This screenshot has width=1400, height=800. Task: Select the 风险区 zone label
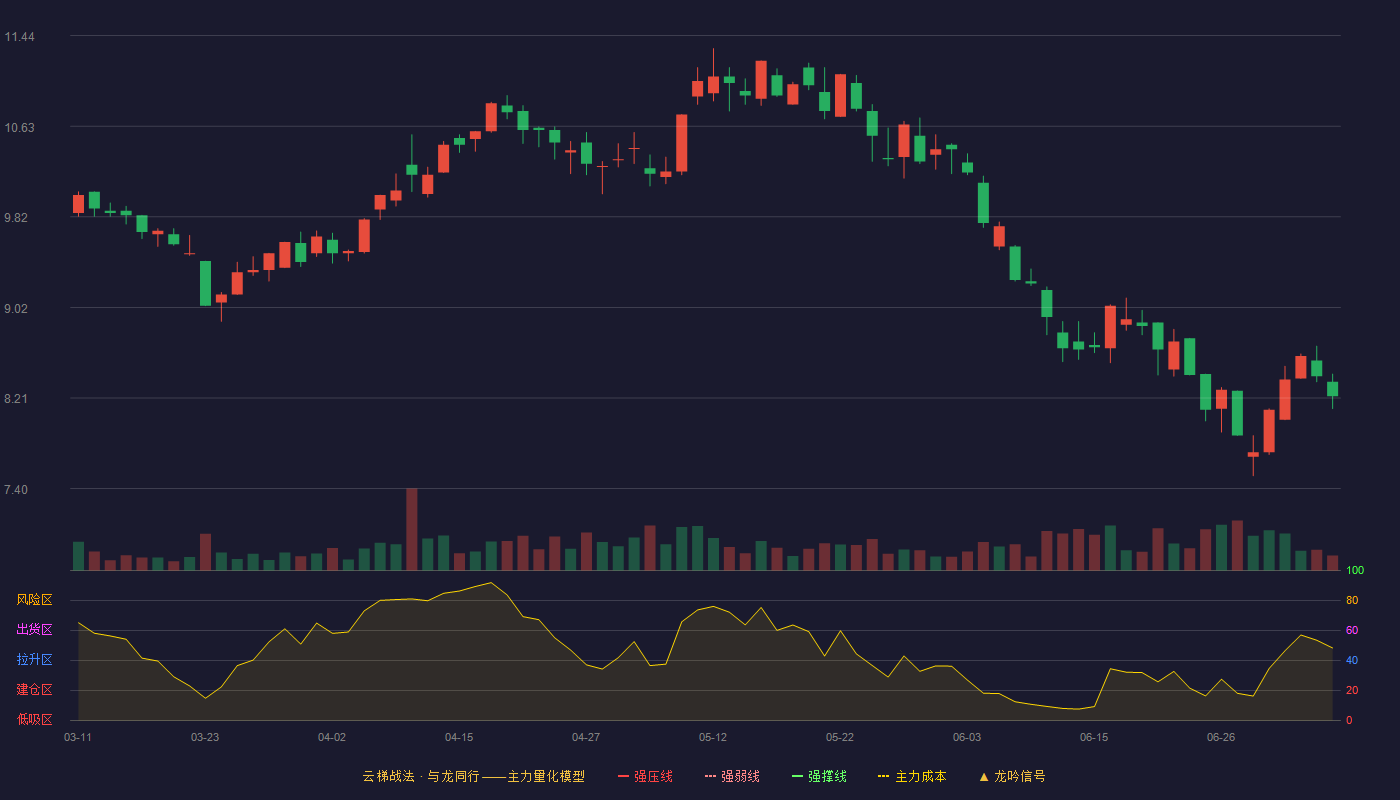34,600
